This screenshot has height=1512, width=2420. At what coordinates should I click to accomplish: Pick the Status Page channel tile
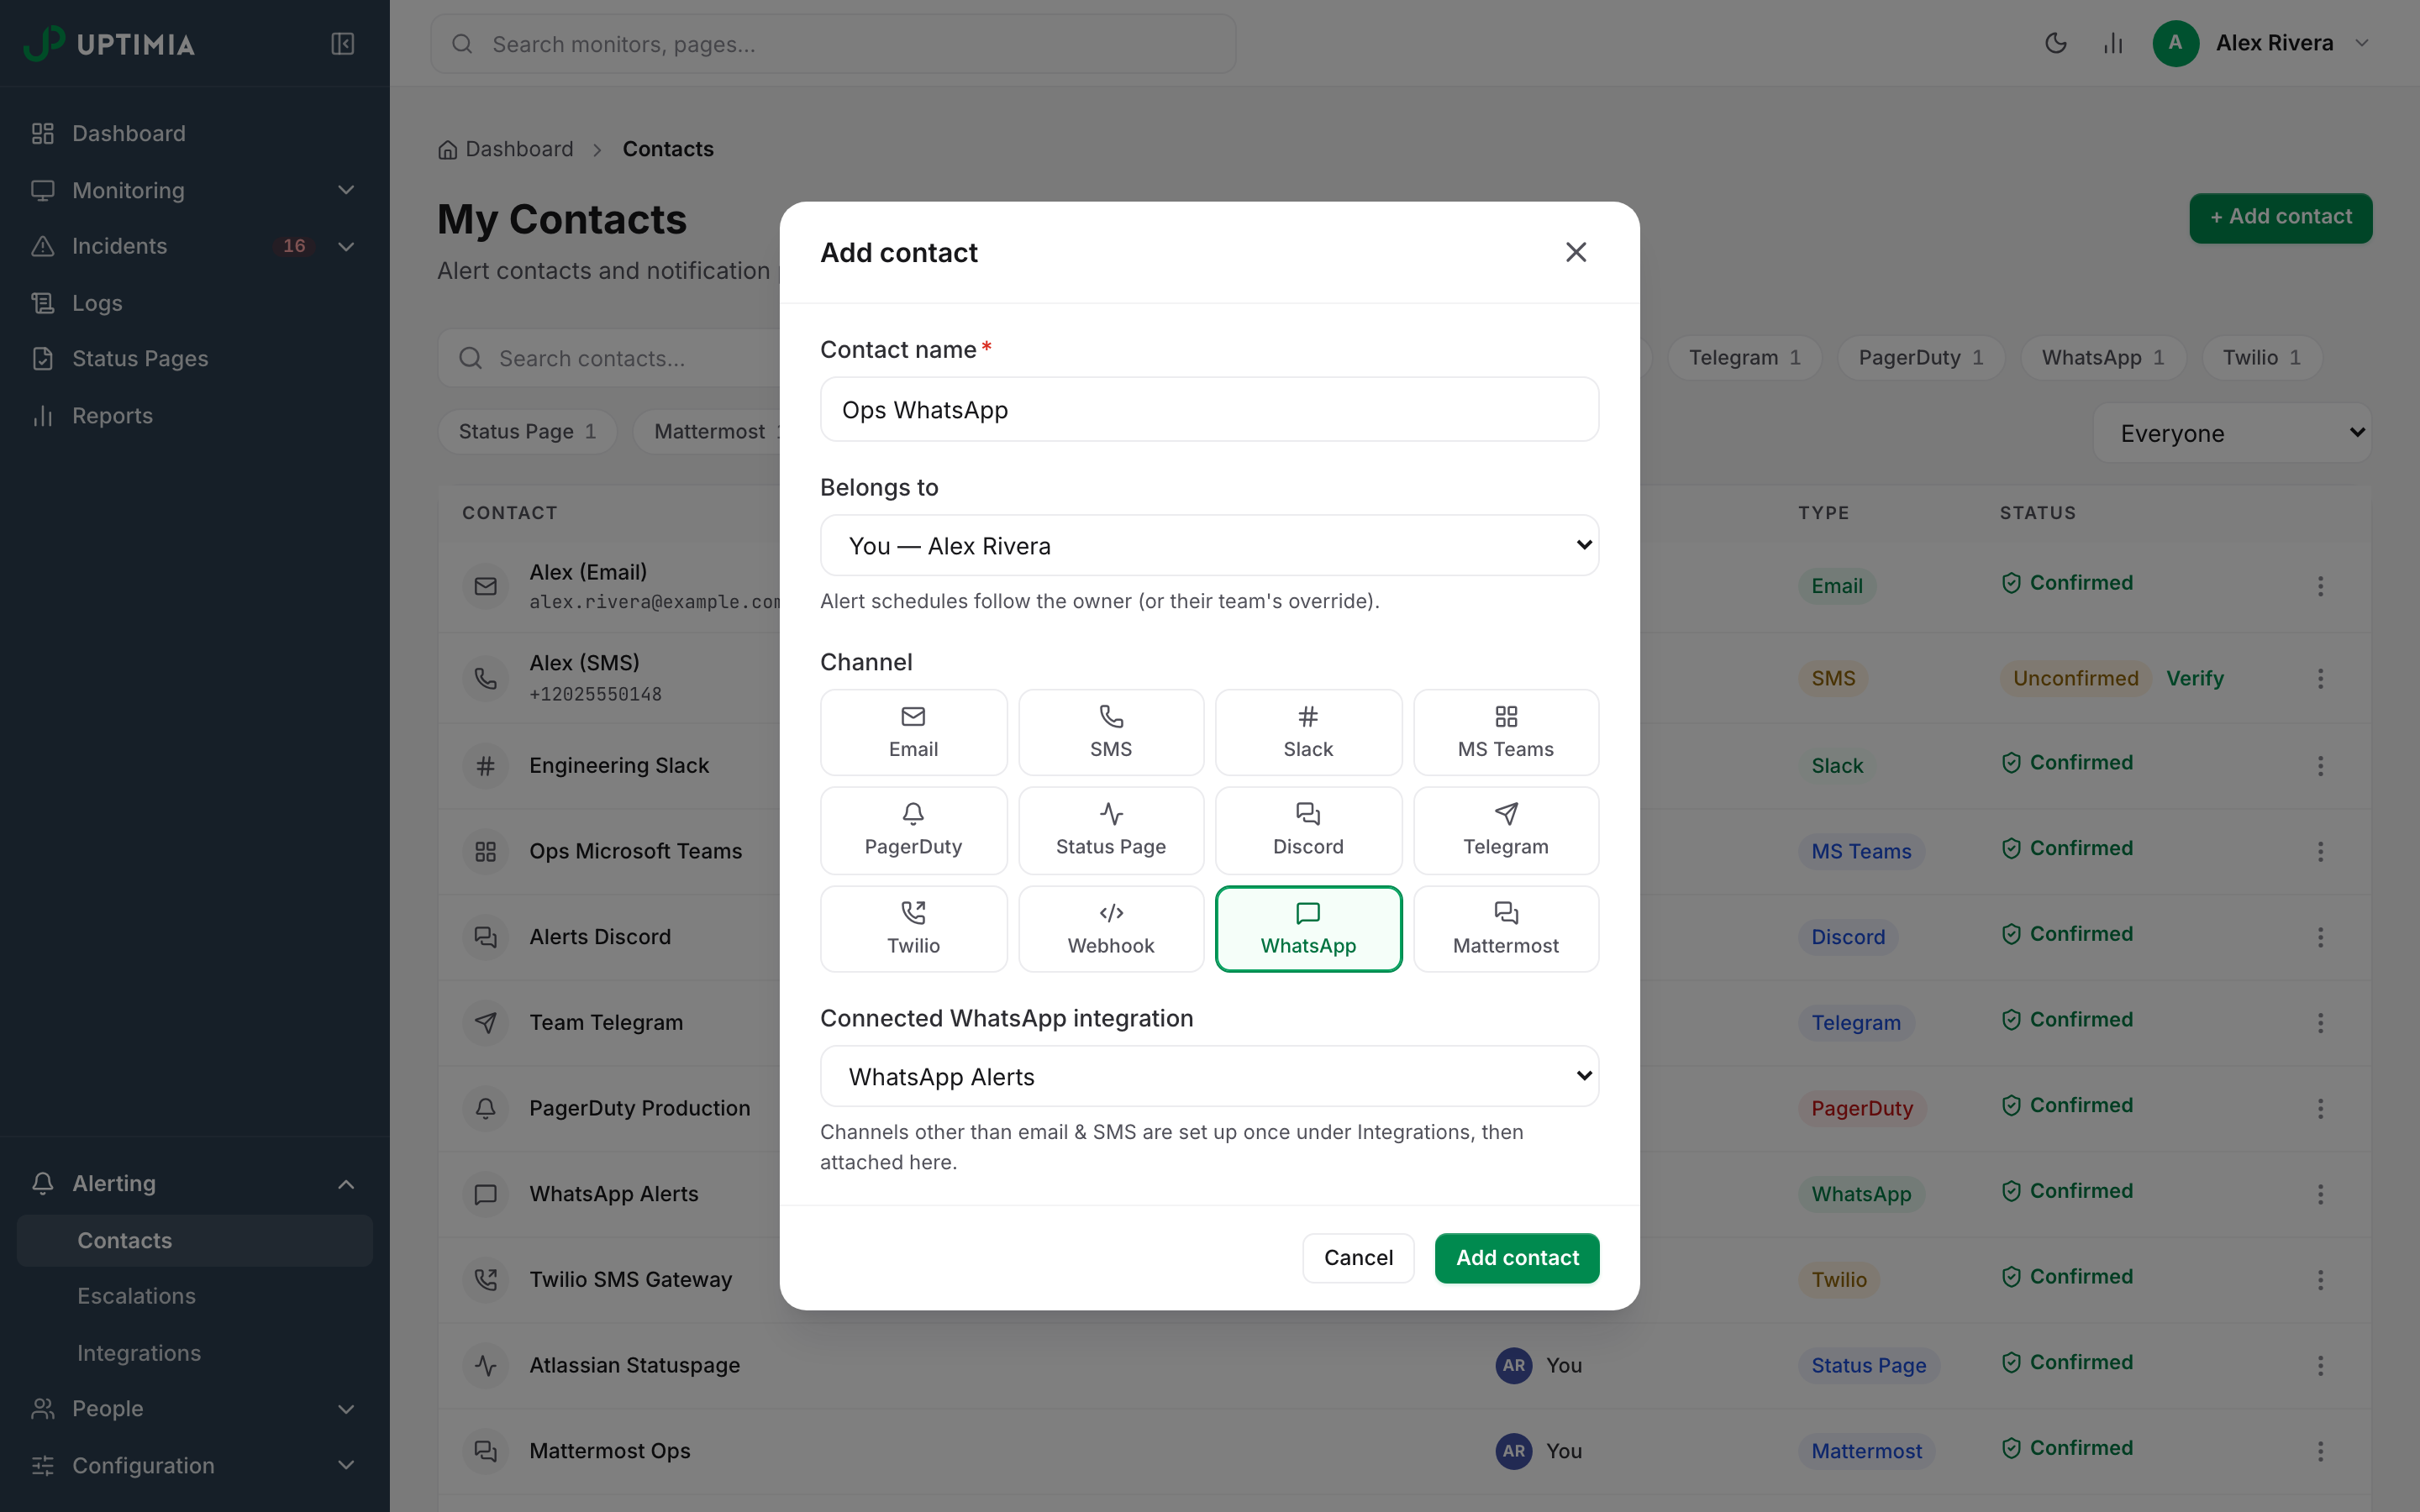click(1111, 830)
